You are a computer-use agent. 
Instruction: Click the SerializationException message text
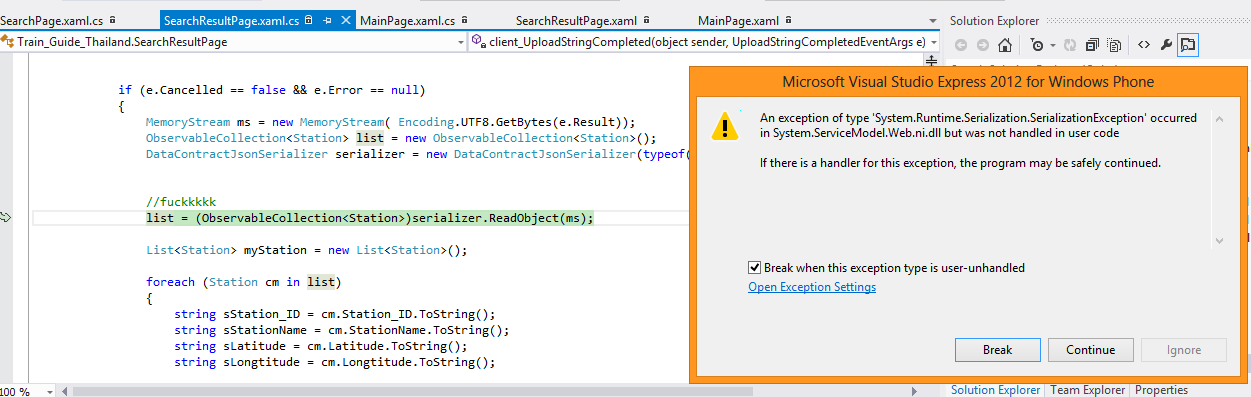(x=978, y=125)
